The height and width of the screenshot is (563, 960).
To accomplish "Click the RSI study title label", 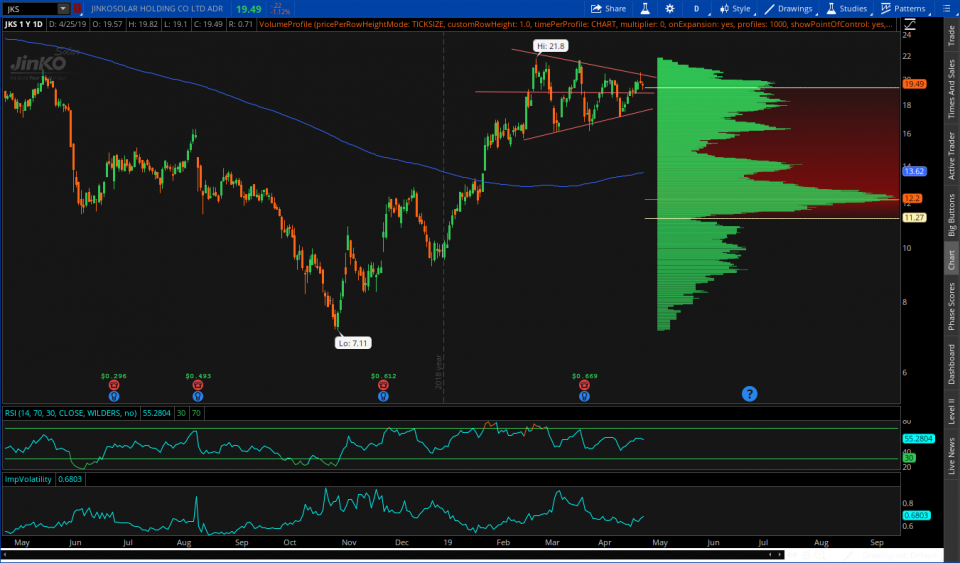I will pos(71,413).
